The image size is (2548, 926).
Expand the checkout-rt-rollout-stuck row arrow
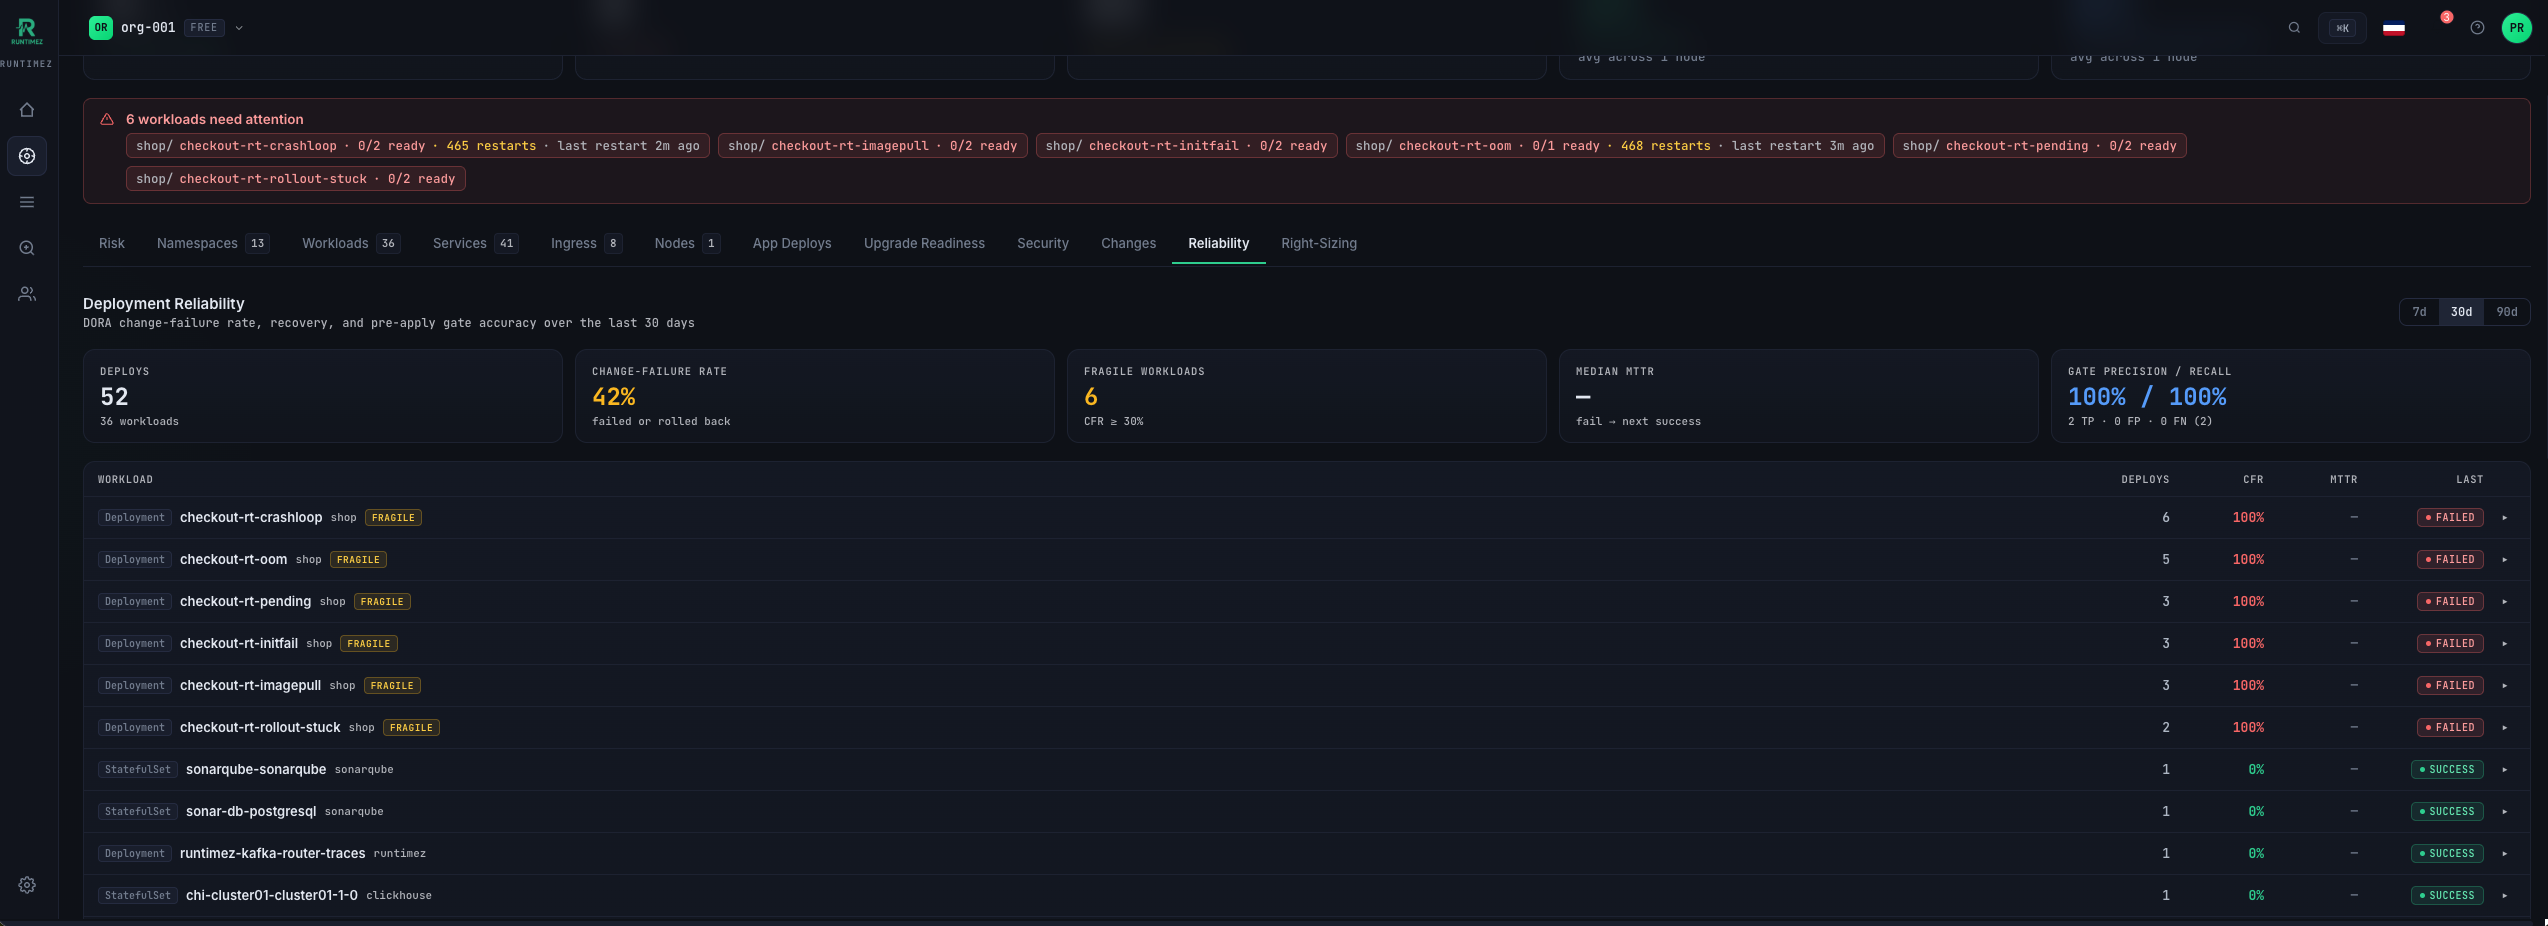[2505, 728]
